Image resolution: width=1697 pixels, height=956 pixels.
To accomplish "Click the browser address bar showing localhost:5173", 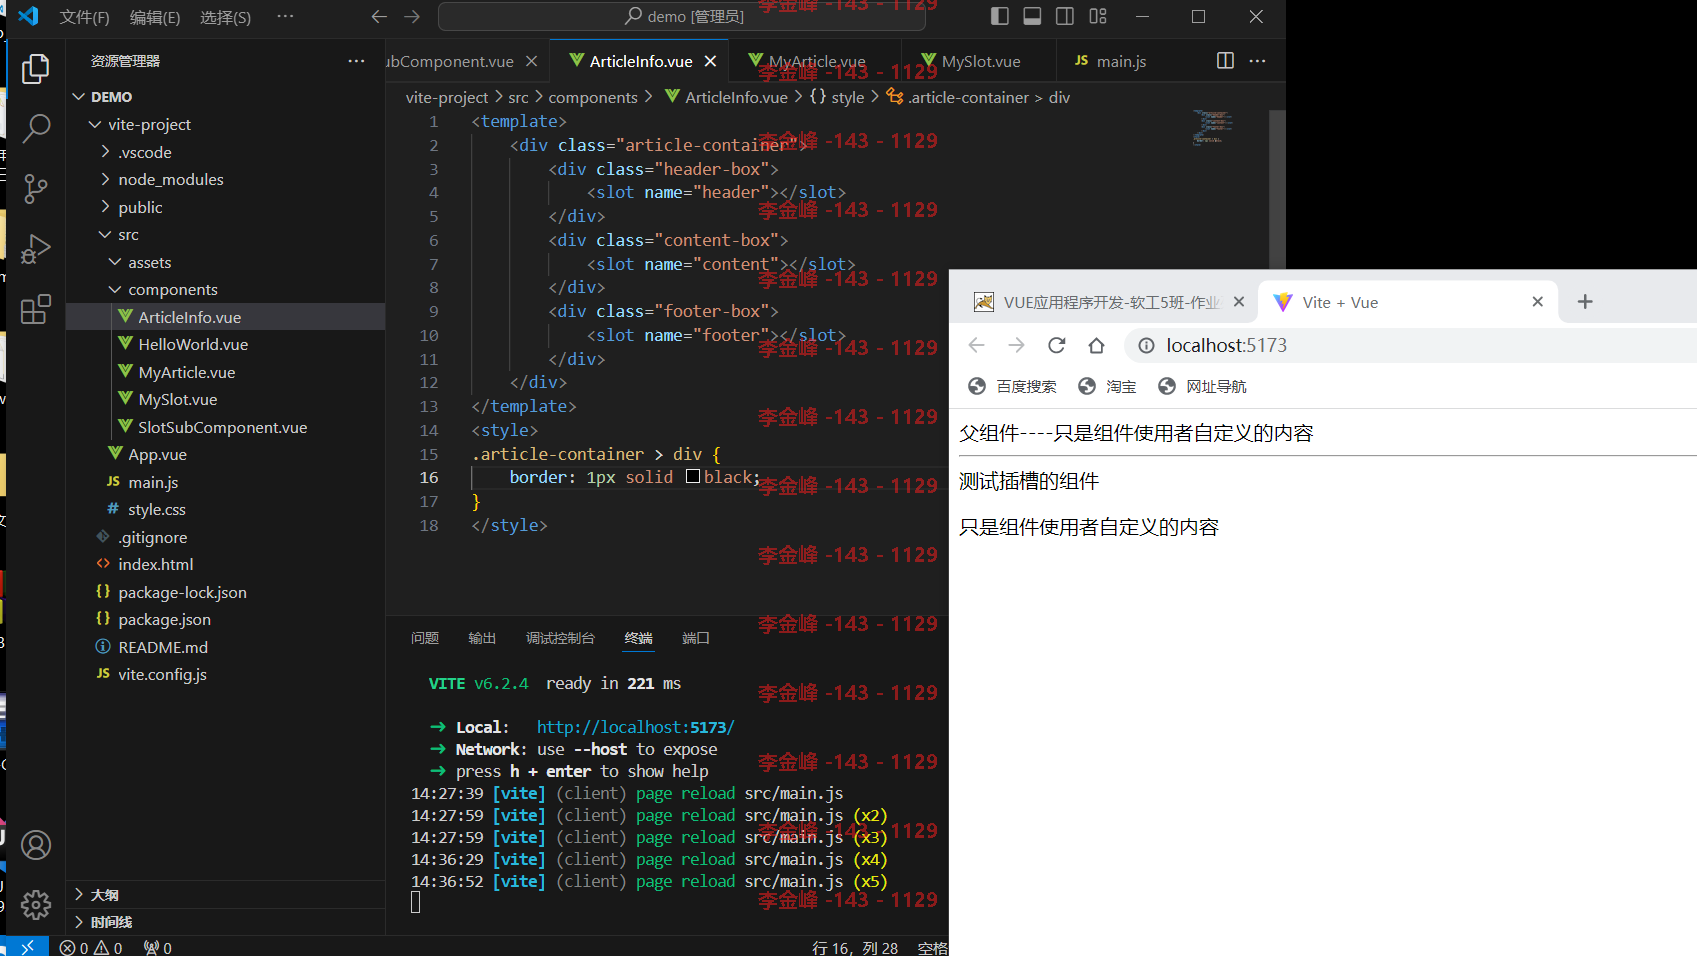I will 1412,345.
